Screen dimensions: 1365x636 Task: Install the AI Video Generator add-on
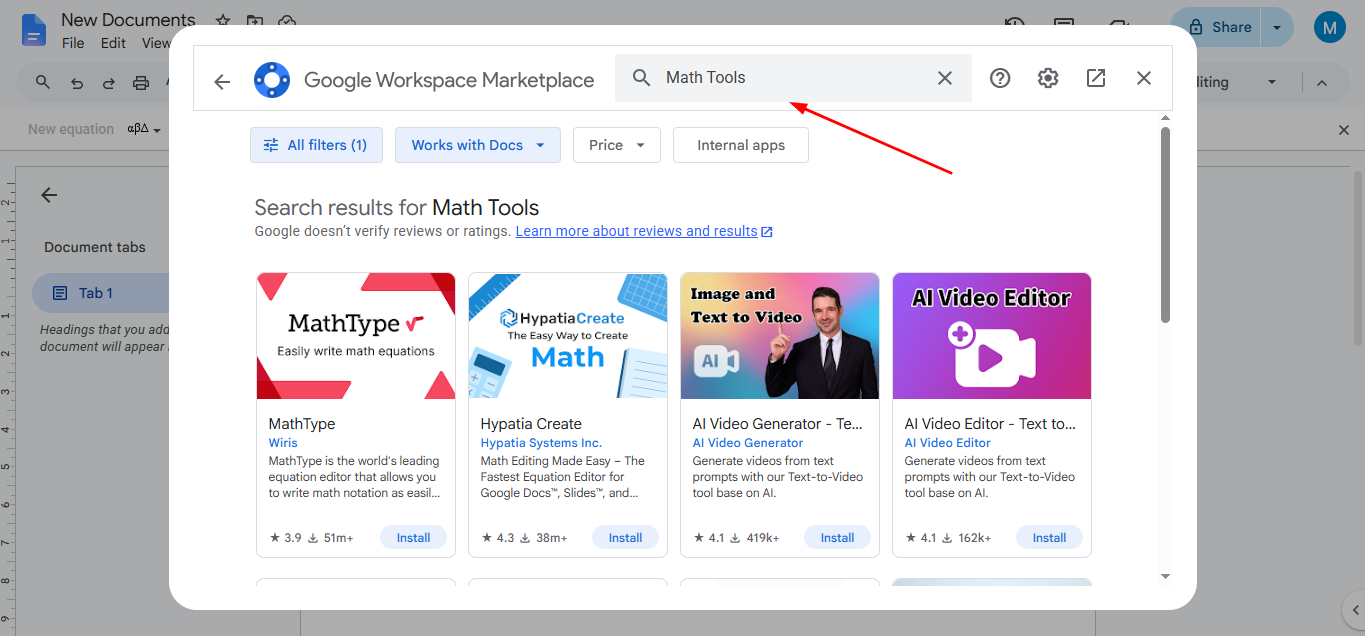pos(837,538)
